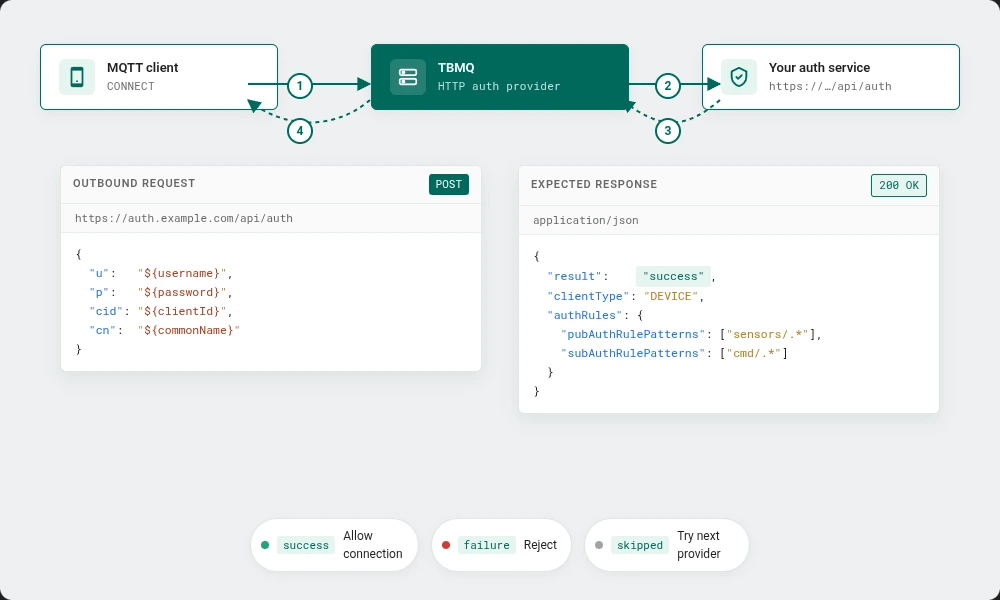Click the https://…/api/auth text in auth service card

[830, 86]
